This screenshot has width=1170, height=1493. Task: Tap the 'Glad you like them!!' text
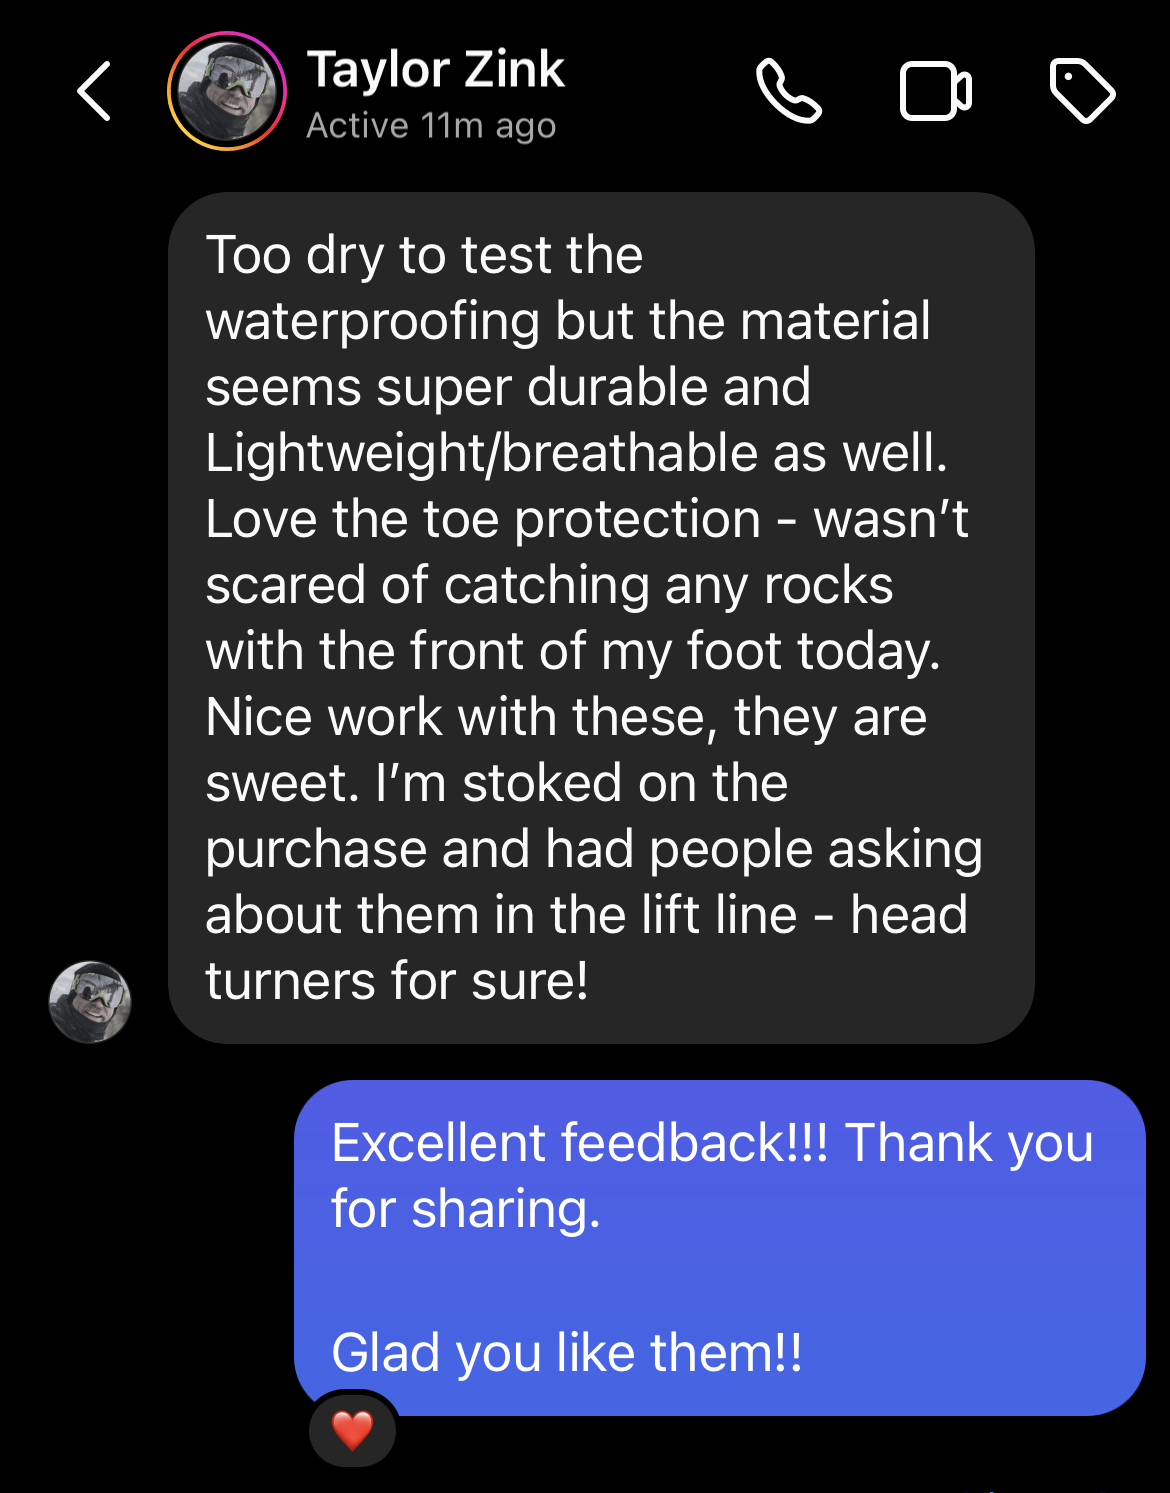point(567,1353)
